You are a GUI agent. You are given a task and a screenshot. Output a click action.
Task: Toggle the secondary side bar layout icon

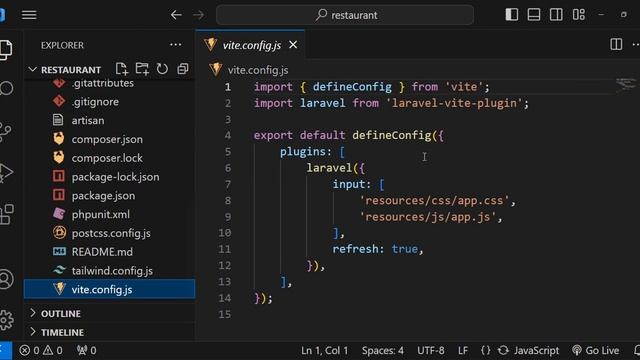tap(556, 15)
